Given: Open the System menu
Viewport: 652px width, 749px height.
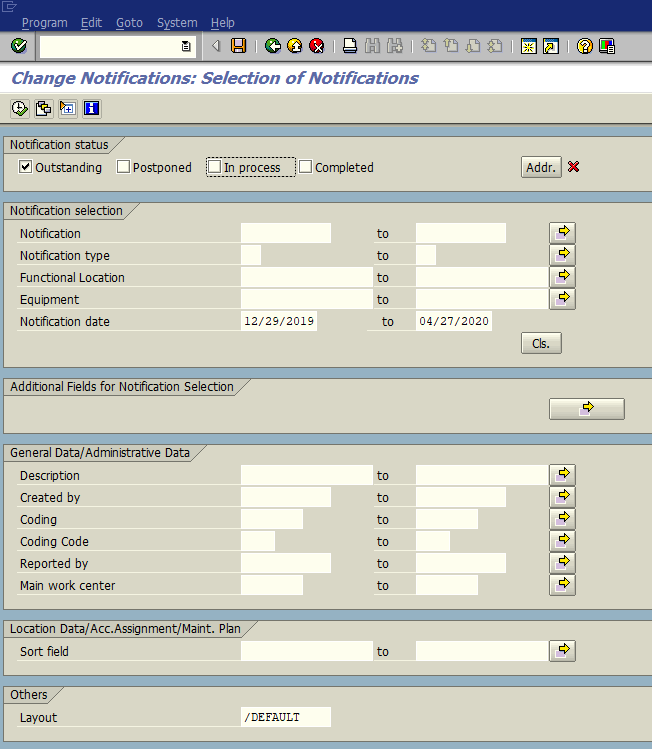Looking at the screenshot, I should (177, 22).
